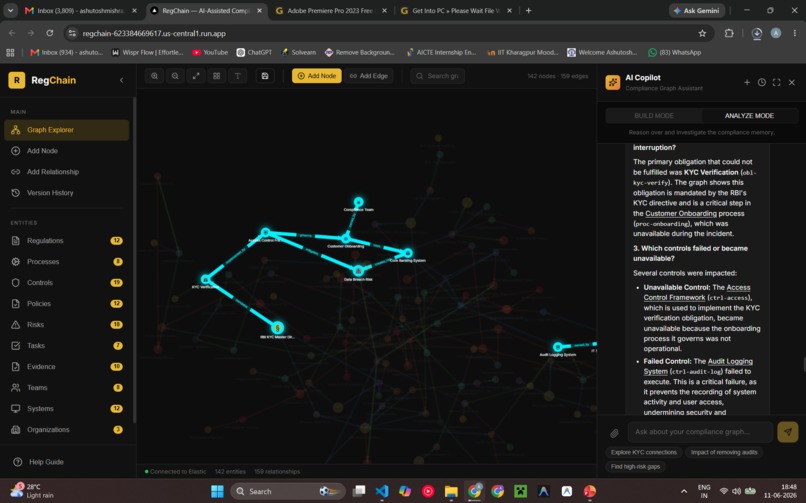The height and width of the screenshot is (503, 806).
Task: Click the Ask Gemini button
Action: [697, 11]
